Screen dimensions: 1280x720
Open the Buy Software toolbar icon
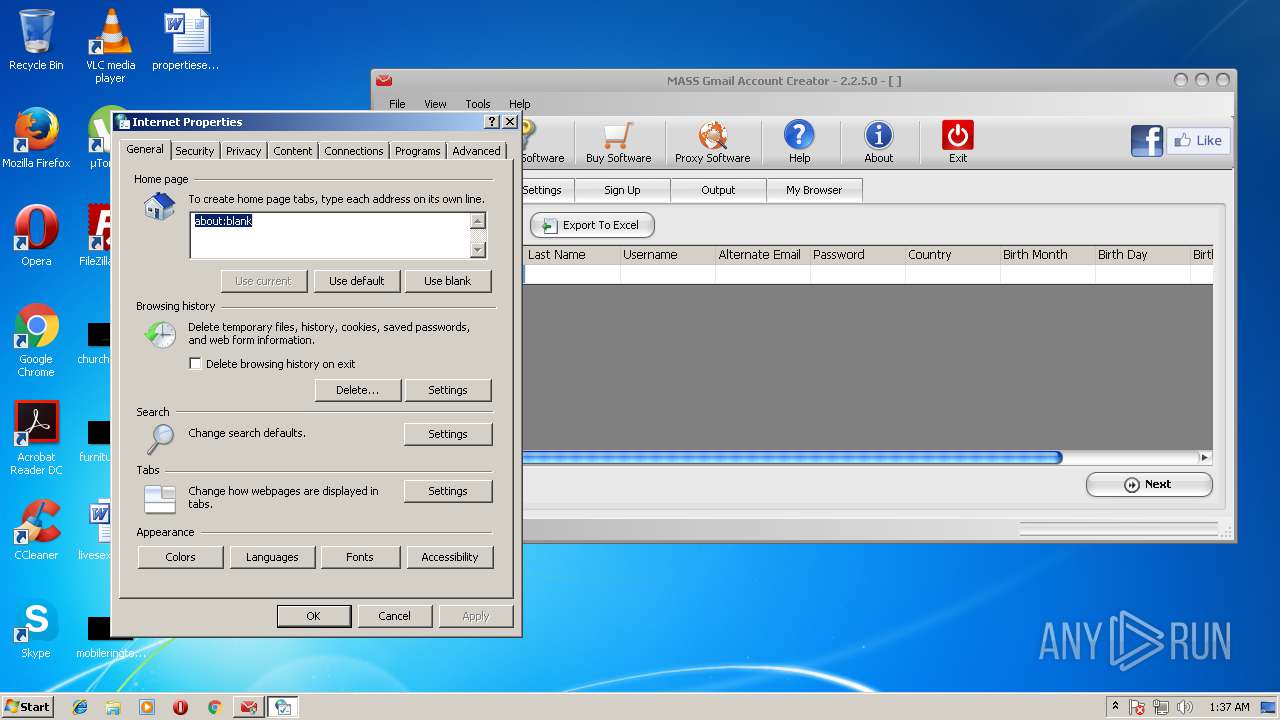tap(618, 141)
